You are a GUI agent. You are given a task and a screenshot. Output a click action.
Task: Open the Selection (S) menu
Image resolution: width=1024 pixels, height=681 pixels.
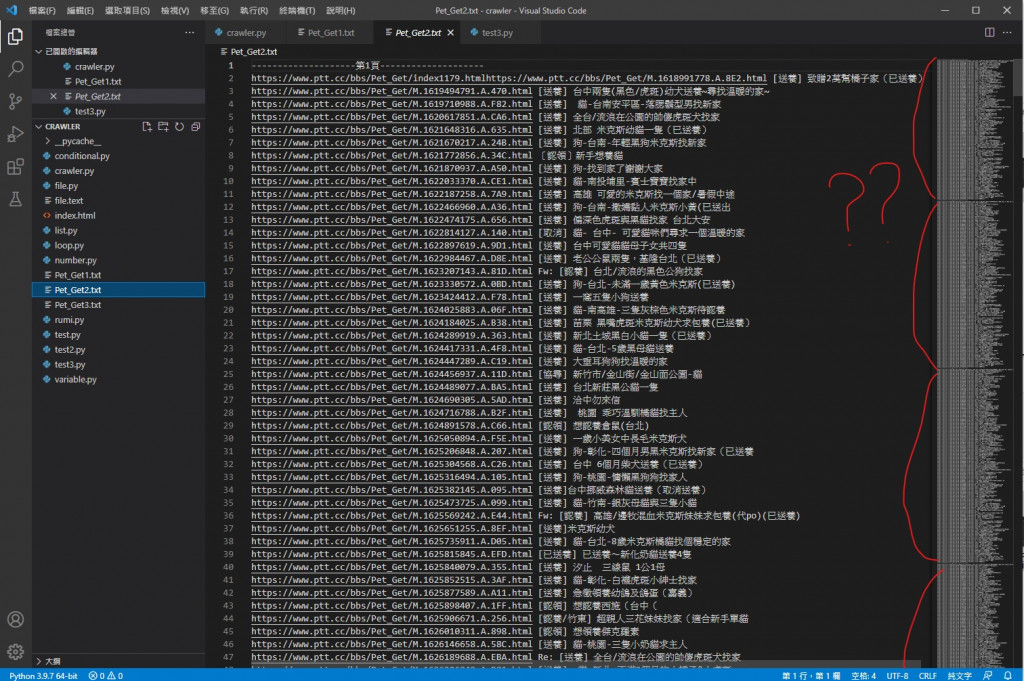tap(127, 10)
